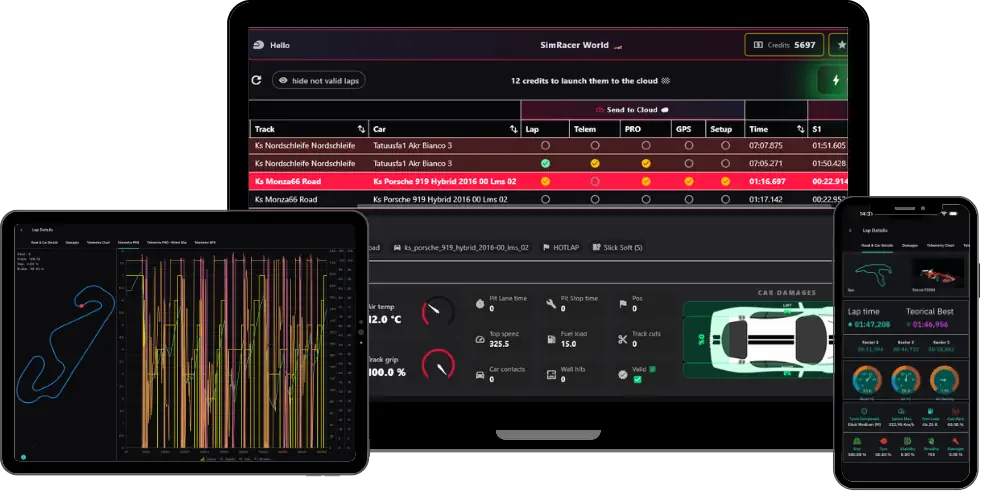Sort the table by Track column arrows
Image resolution: width=981 pixels, height=491 pixels.
click(x=361, y=129)
